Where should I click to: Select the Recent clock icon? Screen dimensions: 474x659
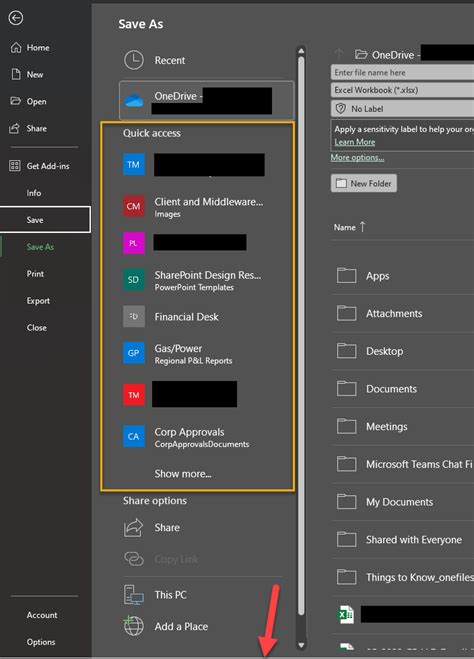(x=134, y=60)
